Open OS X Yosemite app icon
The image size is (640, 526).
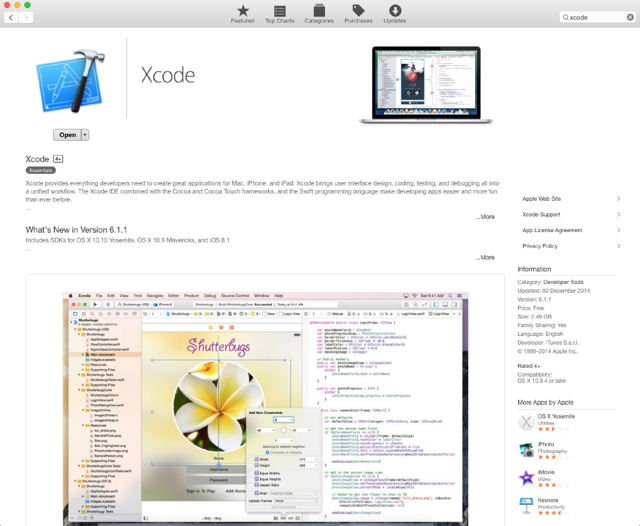[x=526, y=422]
